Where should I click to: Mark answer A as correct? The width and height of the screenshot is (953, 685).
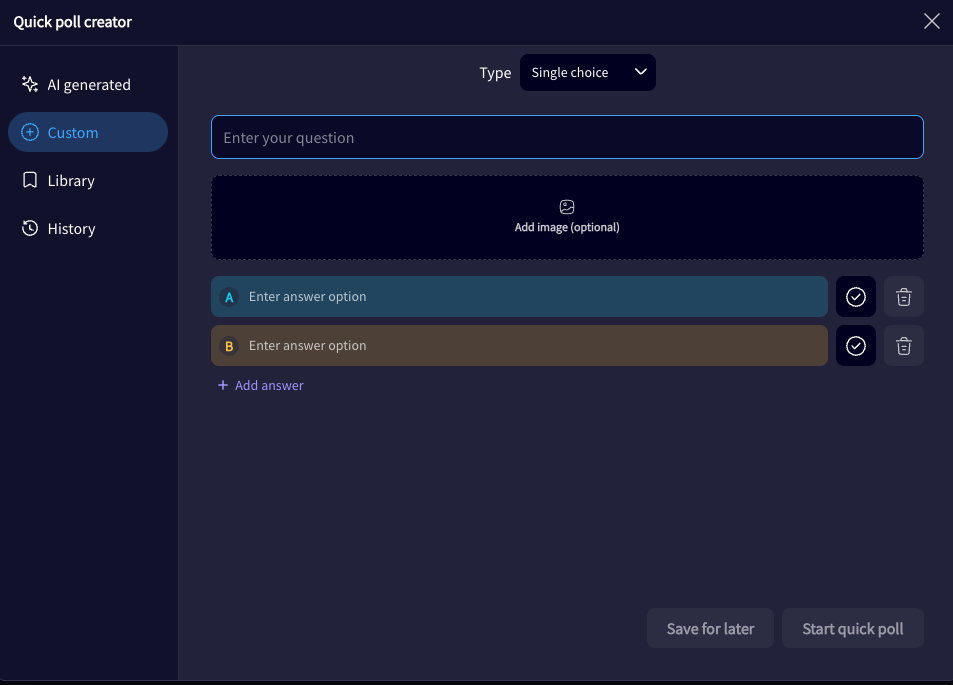coord(855,297)
